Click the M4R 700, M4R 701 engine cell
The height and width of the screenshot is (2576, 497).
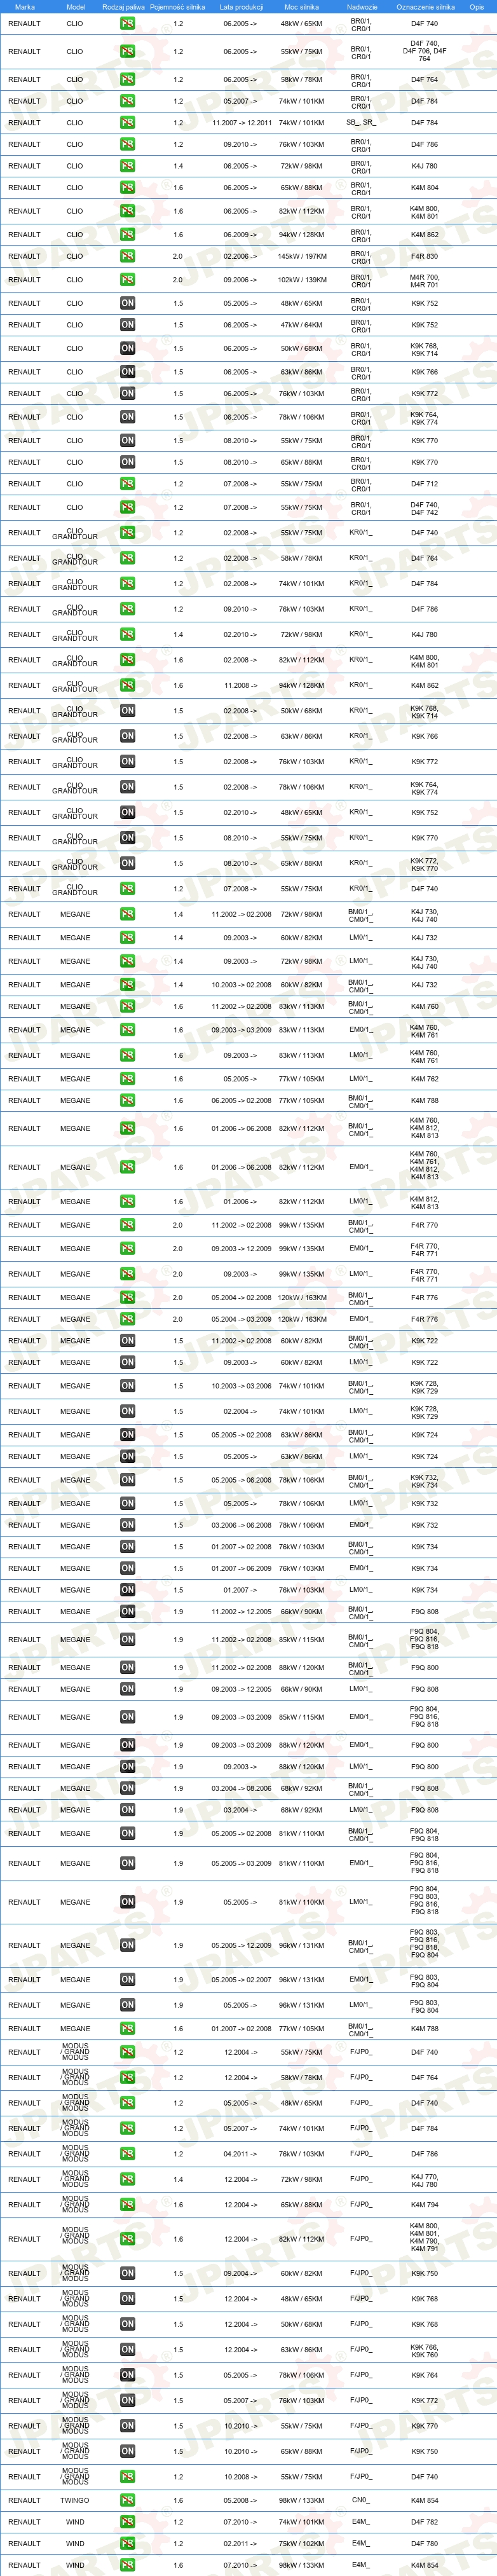(424, 281)
